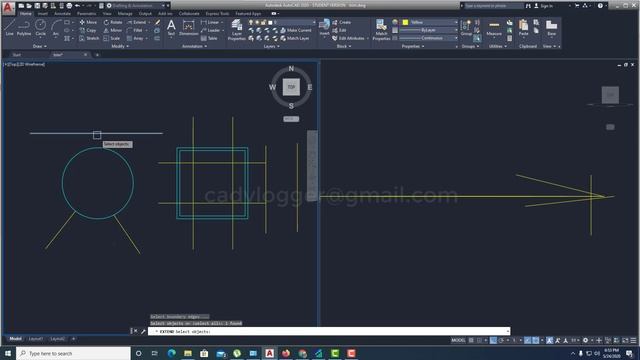The height and width of the screenshot is (360, 640).
Task: Activate the Stretch command
Action: pyautogui.click(x=89, y=38)
